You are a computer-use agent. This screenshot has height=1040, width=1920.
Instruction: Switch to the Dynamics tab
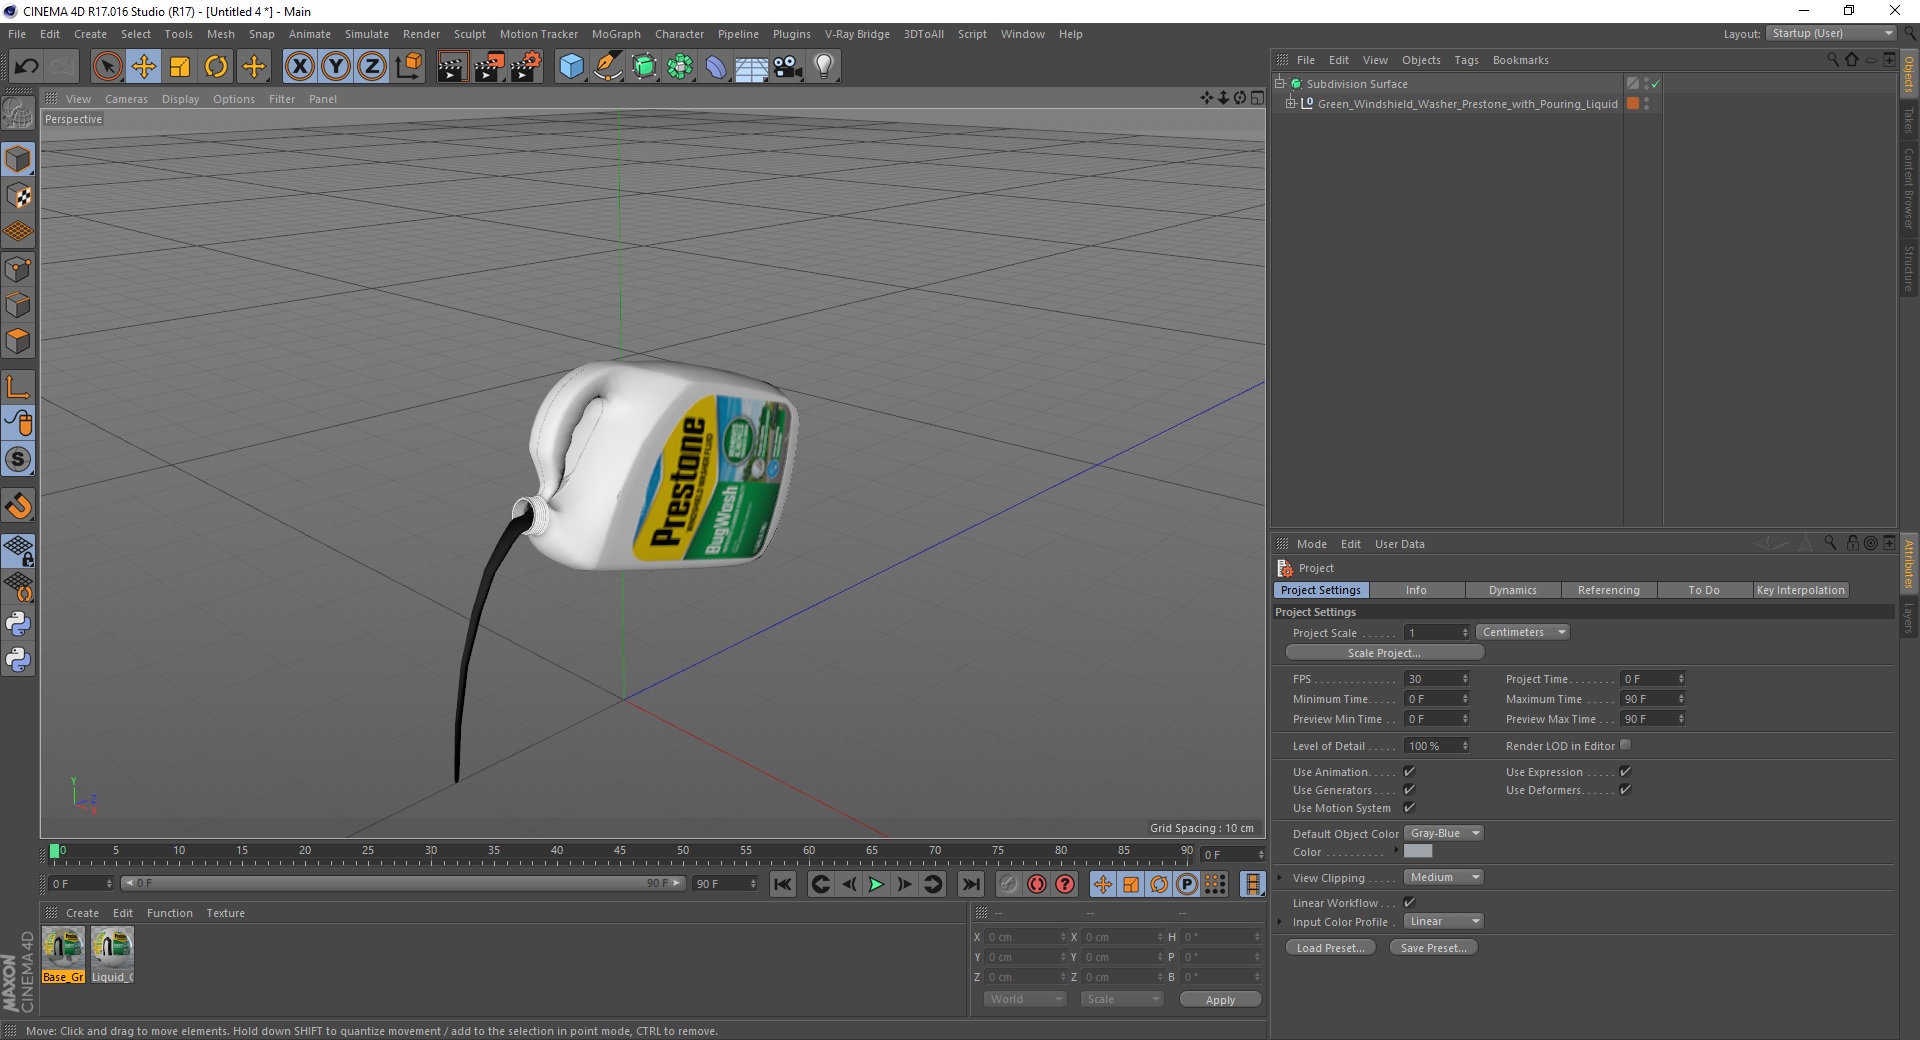click(x=1512, y=590)
